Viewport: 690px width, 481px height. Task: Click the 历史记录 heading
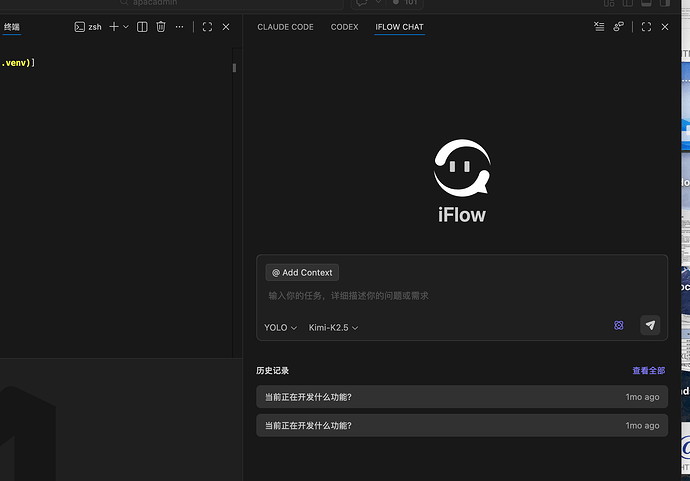point(272,371)
